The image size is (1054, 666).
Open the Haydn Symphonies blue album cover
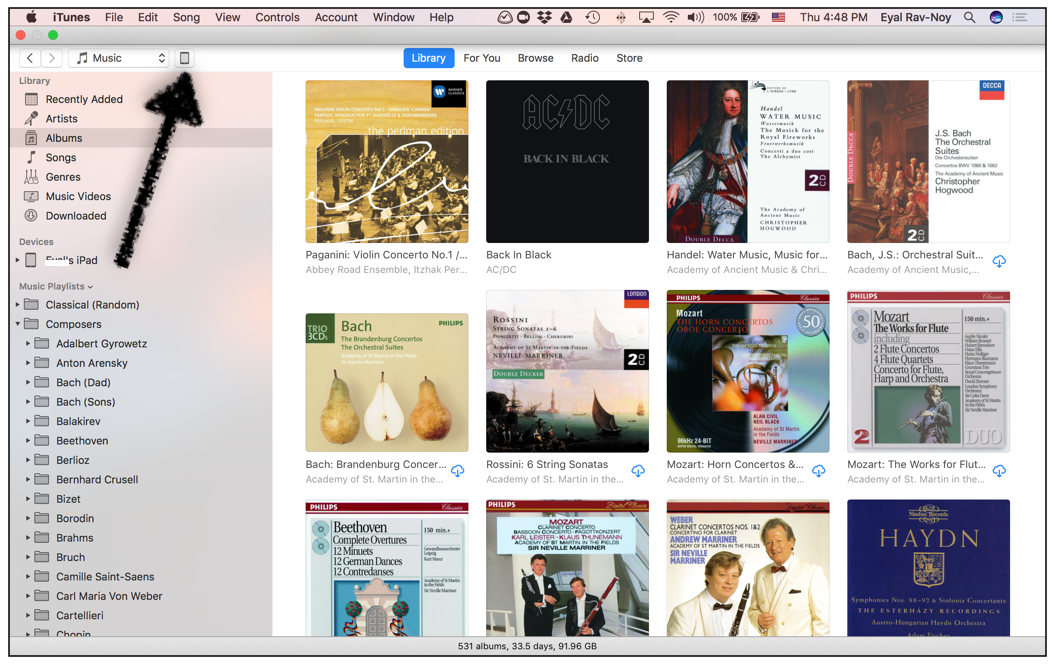click(x=928, y=568)
